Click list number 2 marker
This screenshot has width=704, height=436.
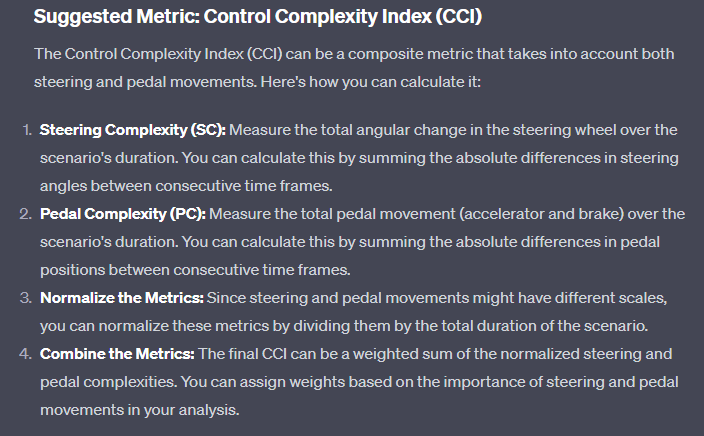click(x=26, y=214)
